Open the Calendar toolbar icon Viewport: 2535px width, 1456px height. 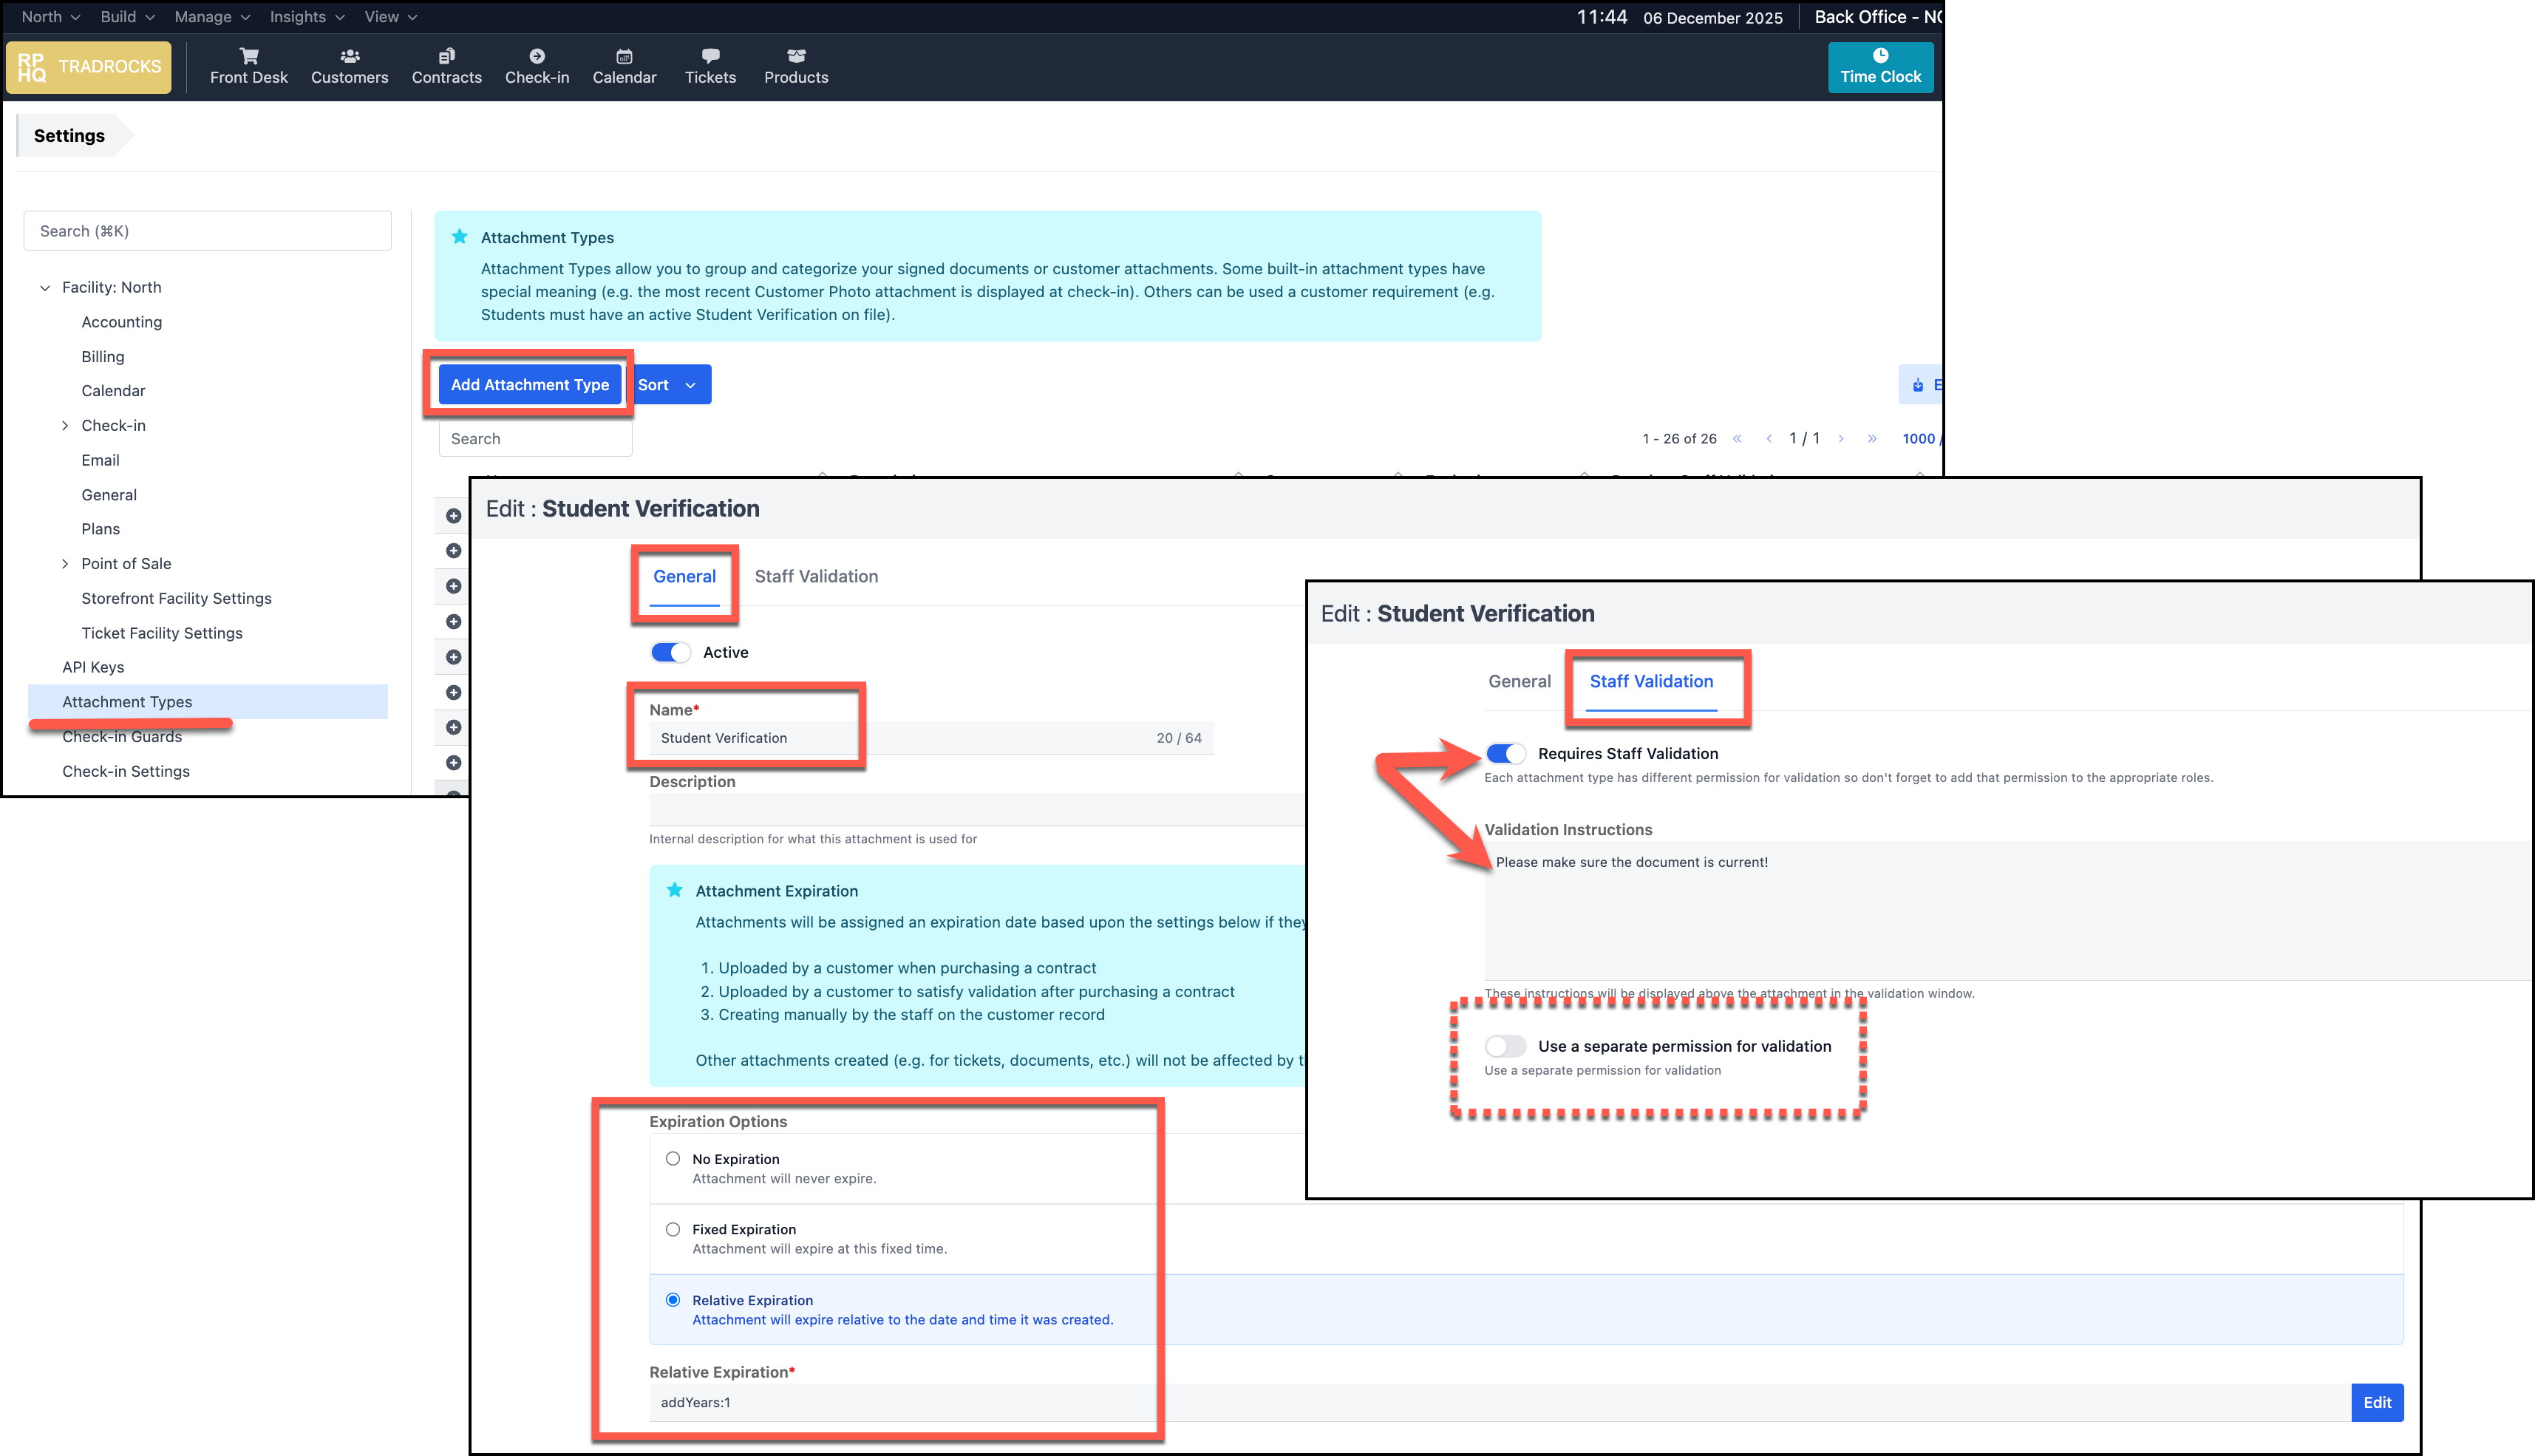coord(624,56)
